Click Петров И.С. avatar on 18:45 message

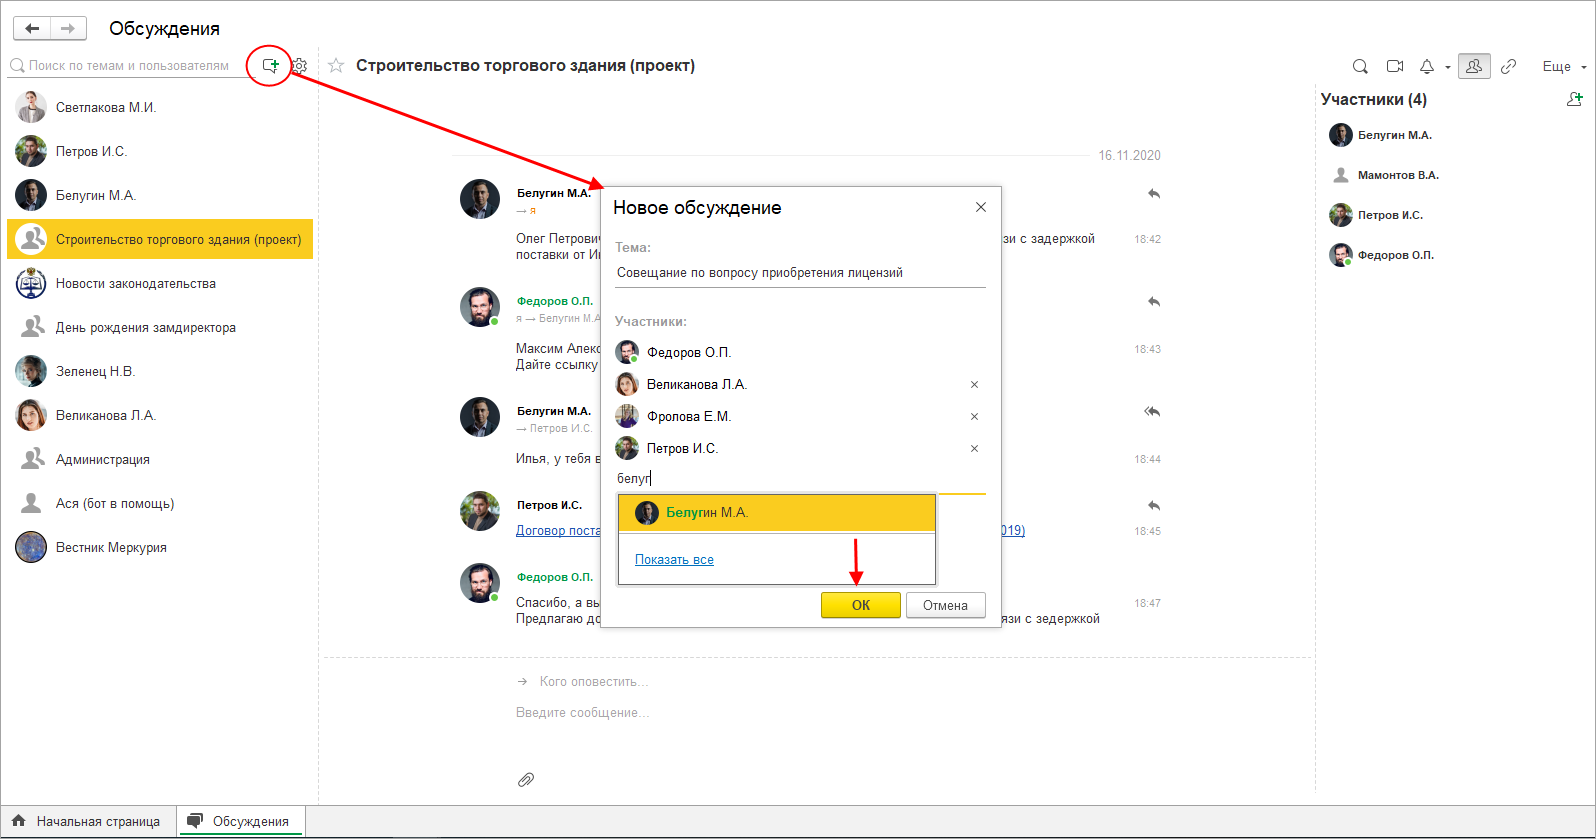(480, 511)
